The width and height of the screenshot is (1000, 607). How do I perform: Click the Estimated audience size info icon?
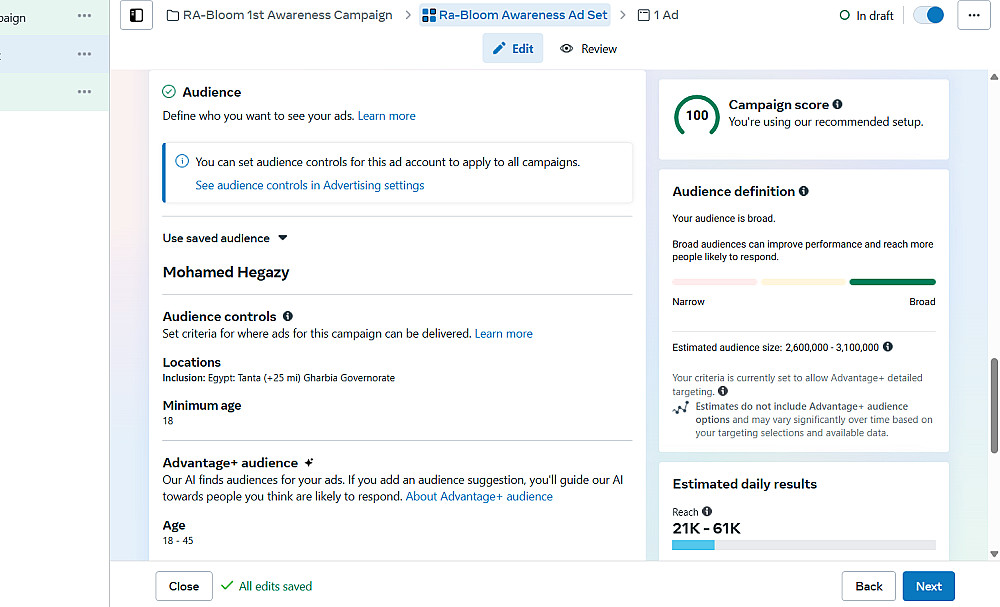pos(888,347)
